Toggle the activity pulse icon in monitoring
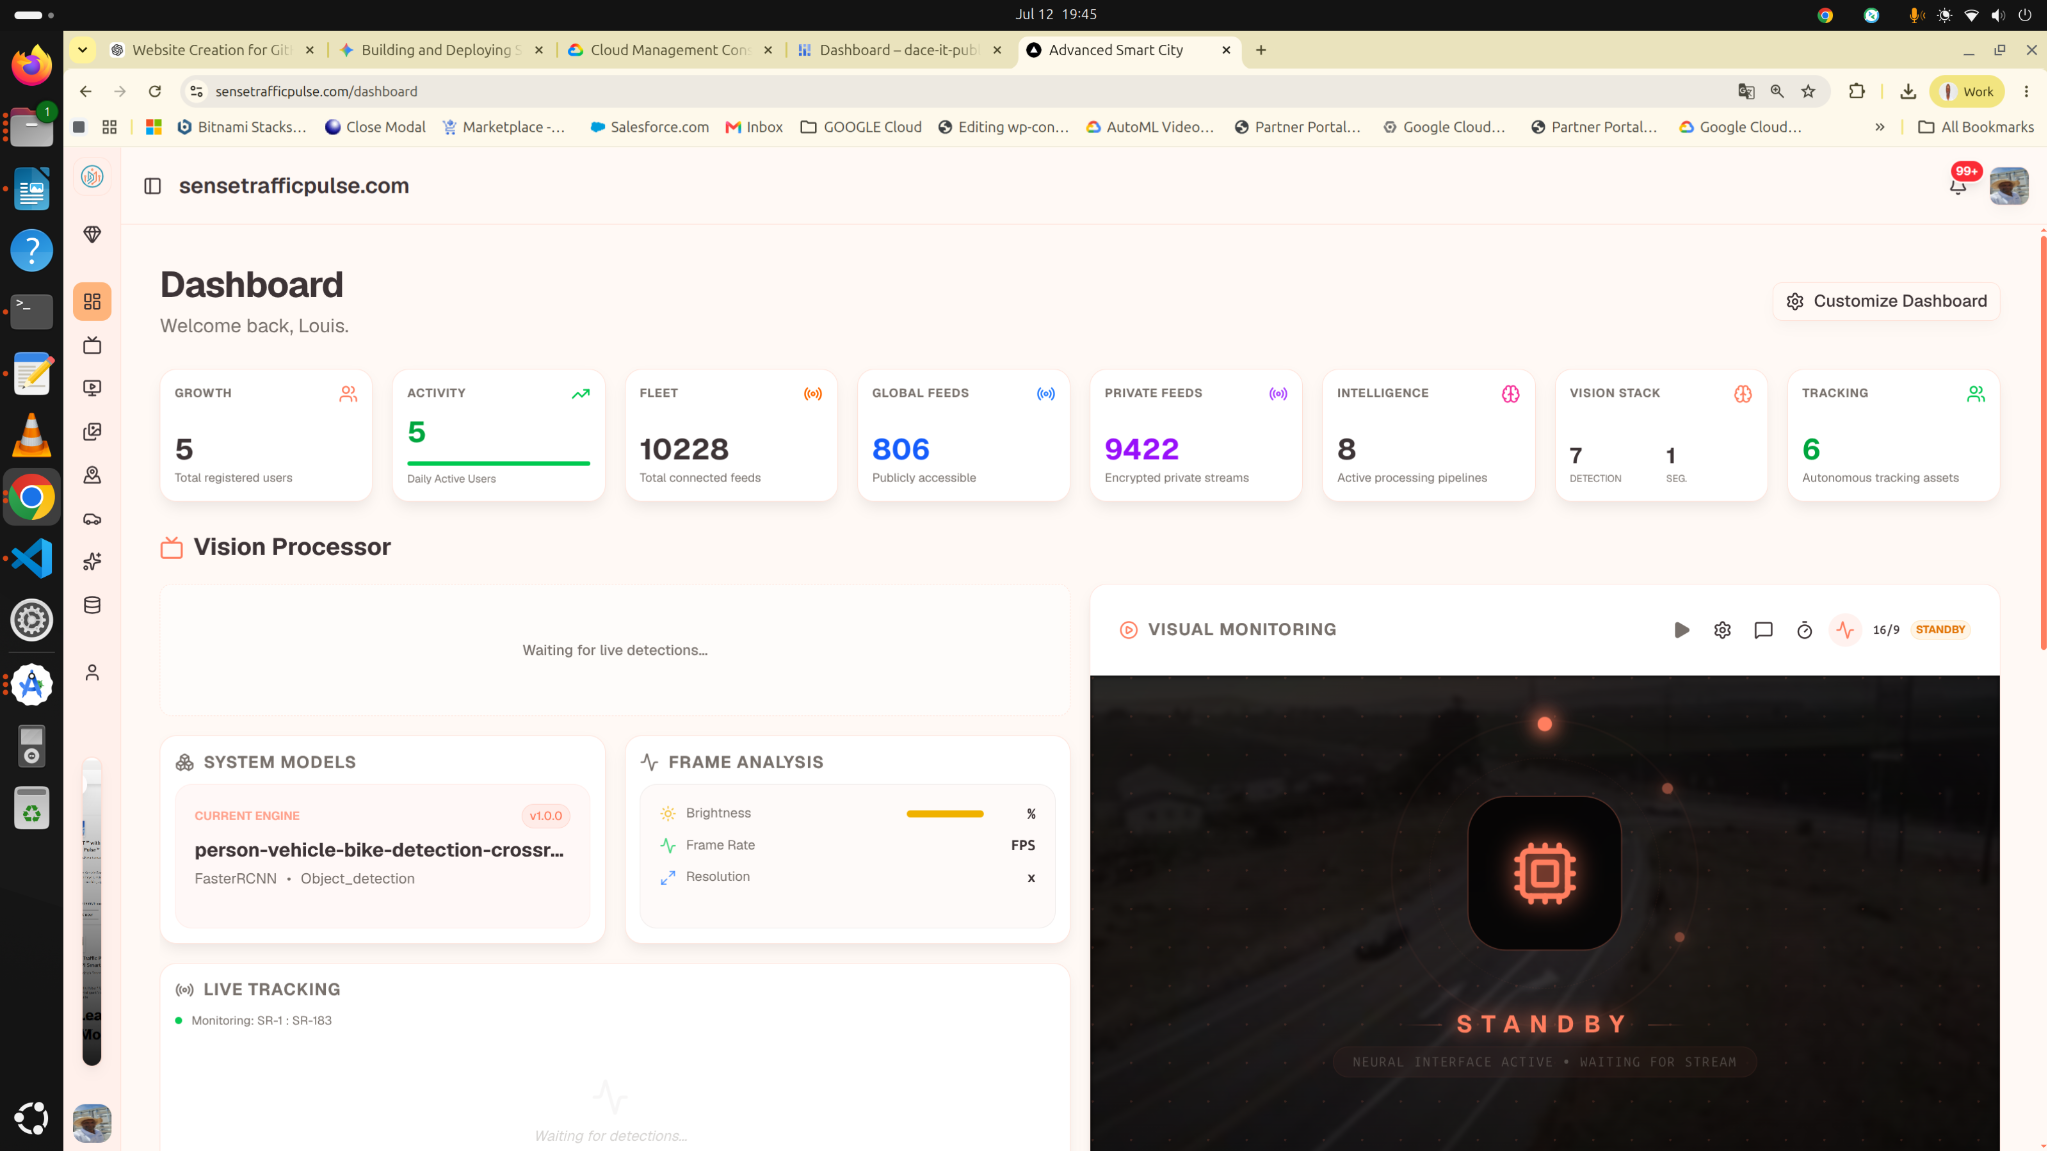Screen dimensions: 2047x1151 (1845, 629)
